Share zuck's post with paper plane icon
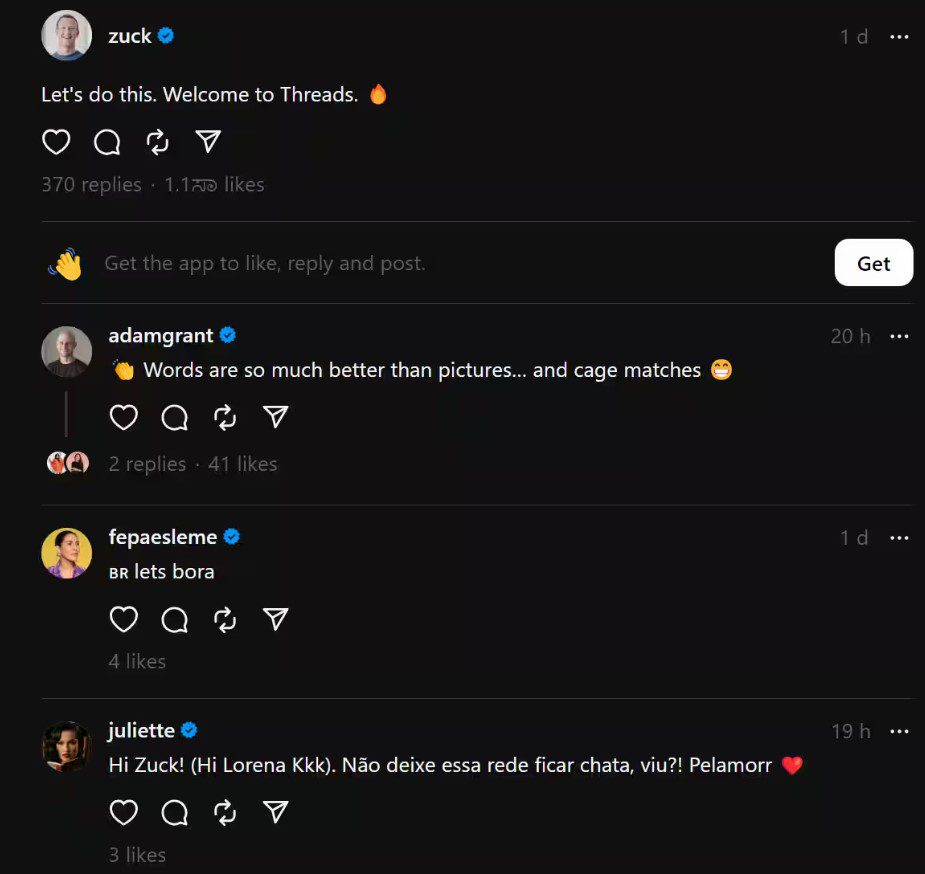The width and height of the screenshot is (925, 874). 208,142
